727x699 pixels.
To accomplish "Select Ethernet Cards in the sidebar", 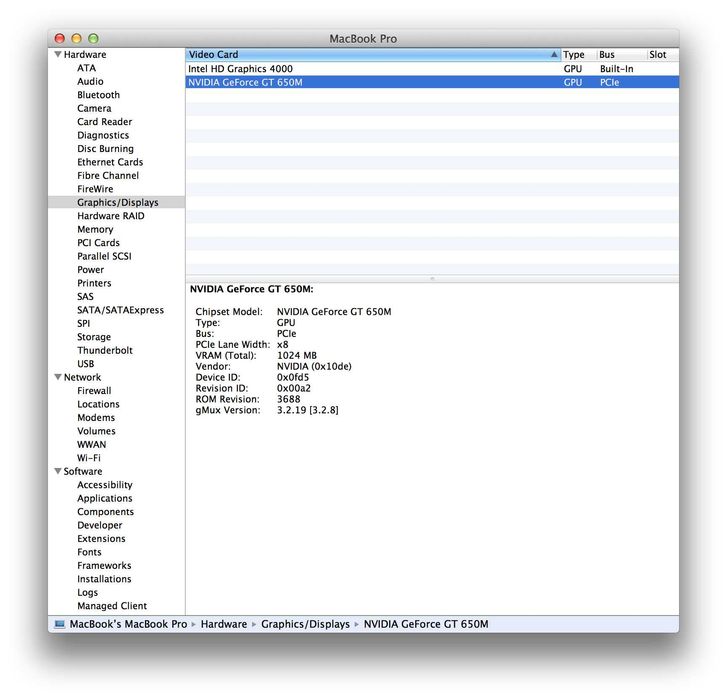I will 110,162.
